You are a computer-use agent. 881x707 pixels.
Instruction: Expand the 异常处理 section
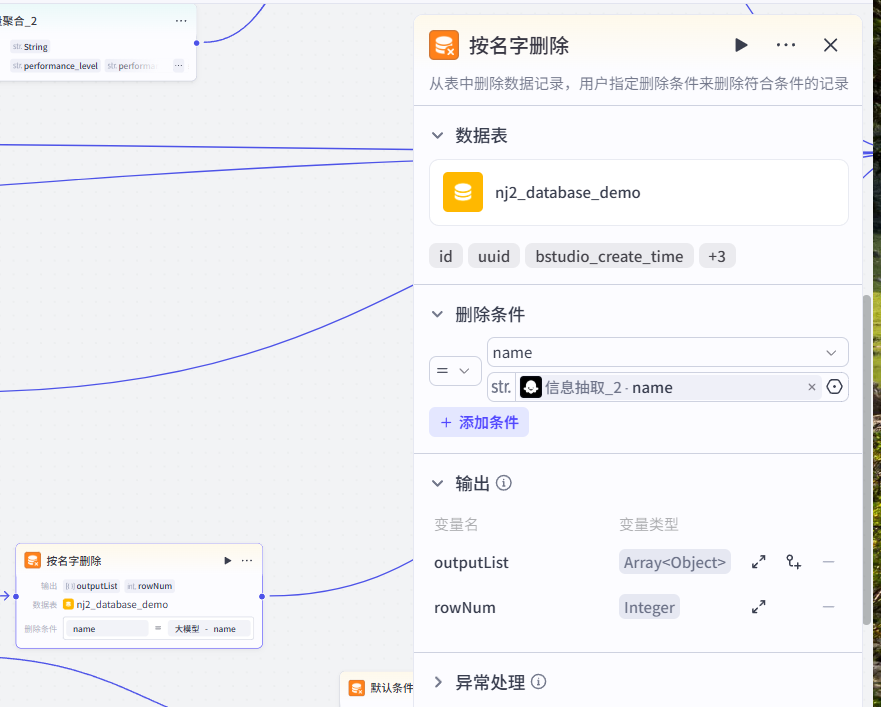[438, 682]
